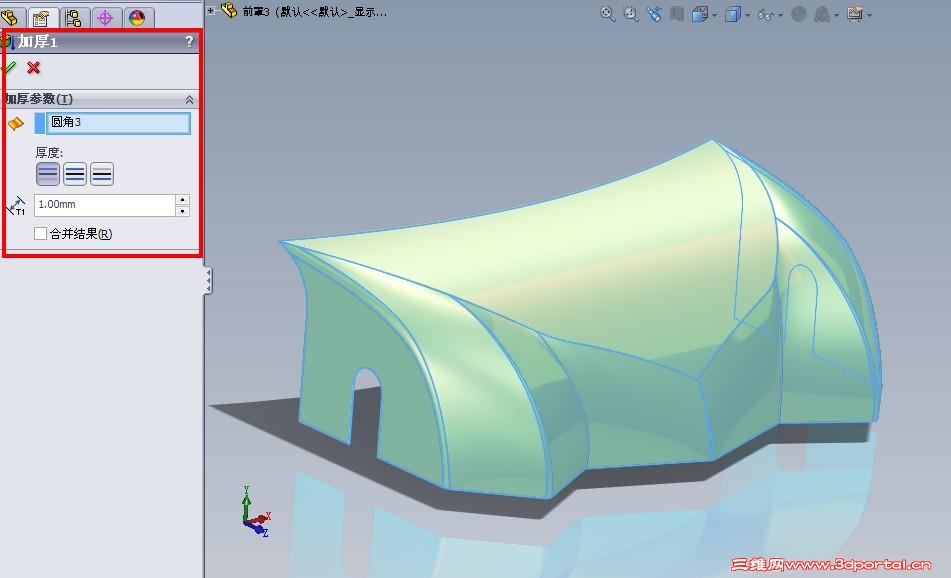Decrease thickness with the down spinner

coord(183,211)
